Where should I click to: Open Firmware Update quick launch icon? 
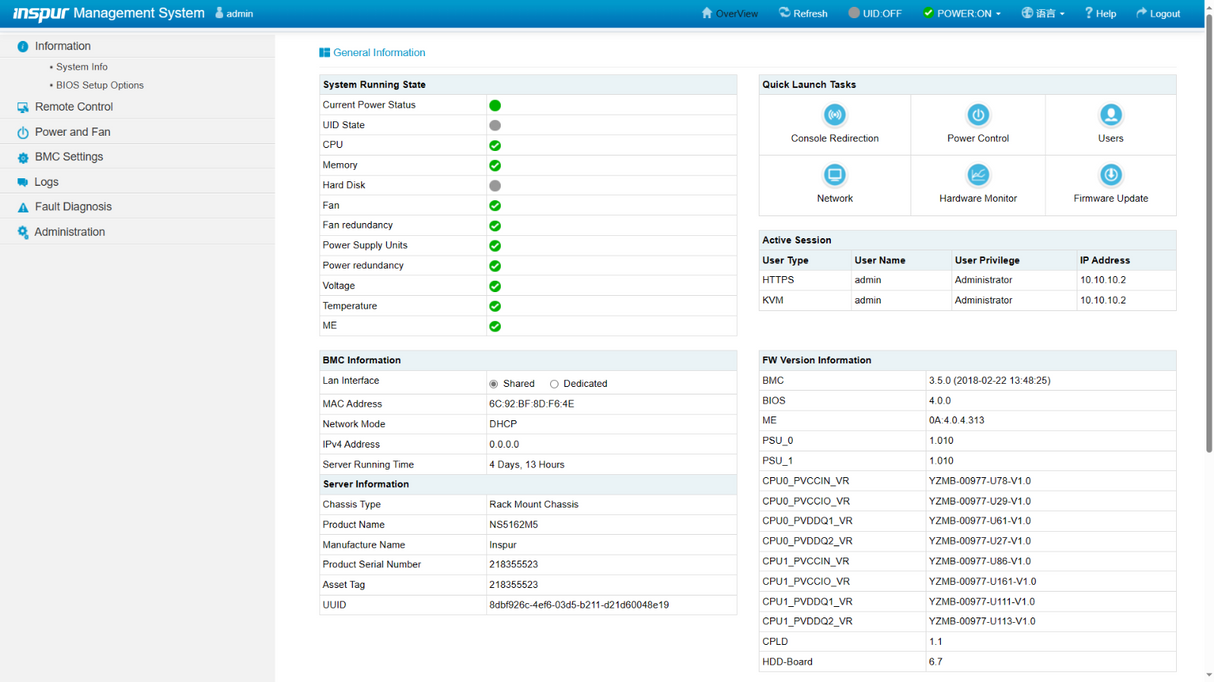pos(1110,175)
